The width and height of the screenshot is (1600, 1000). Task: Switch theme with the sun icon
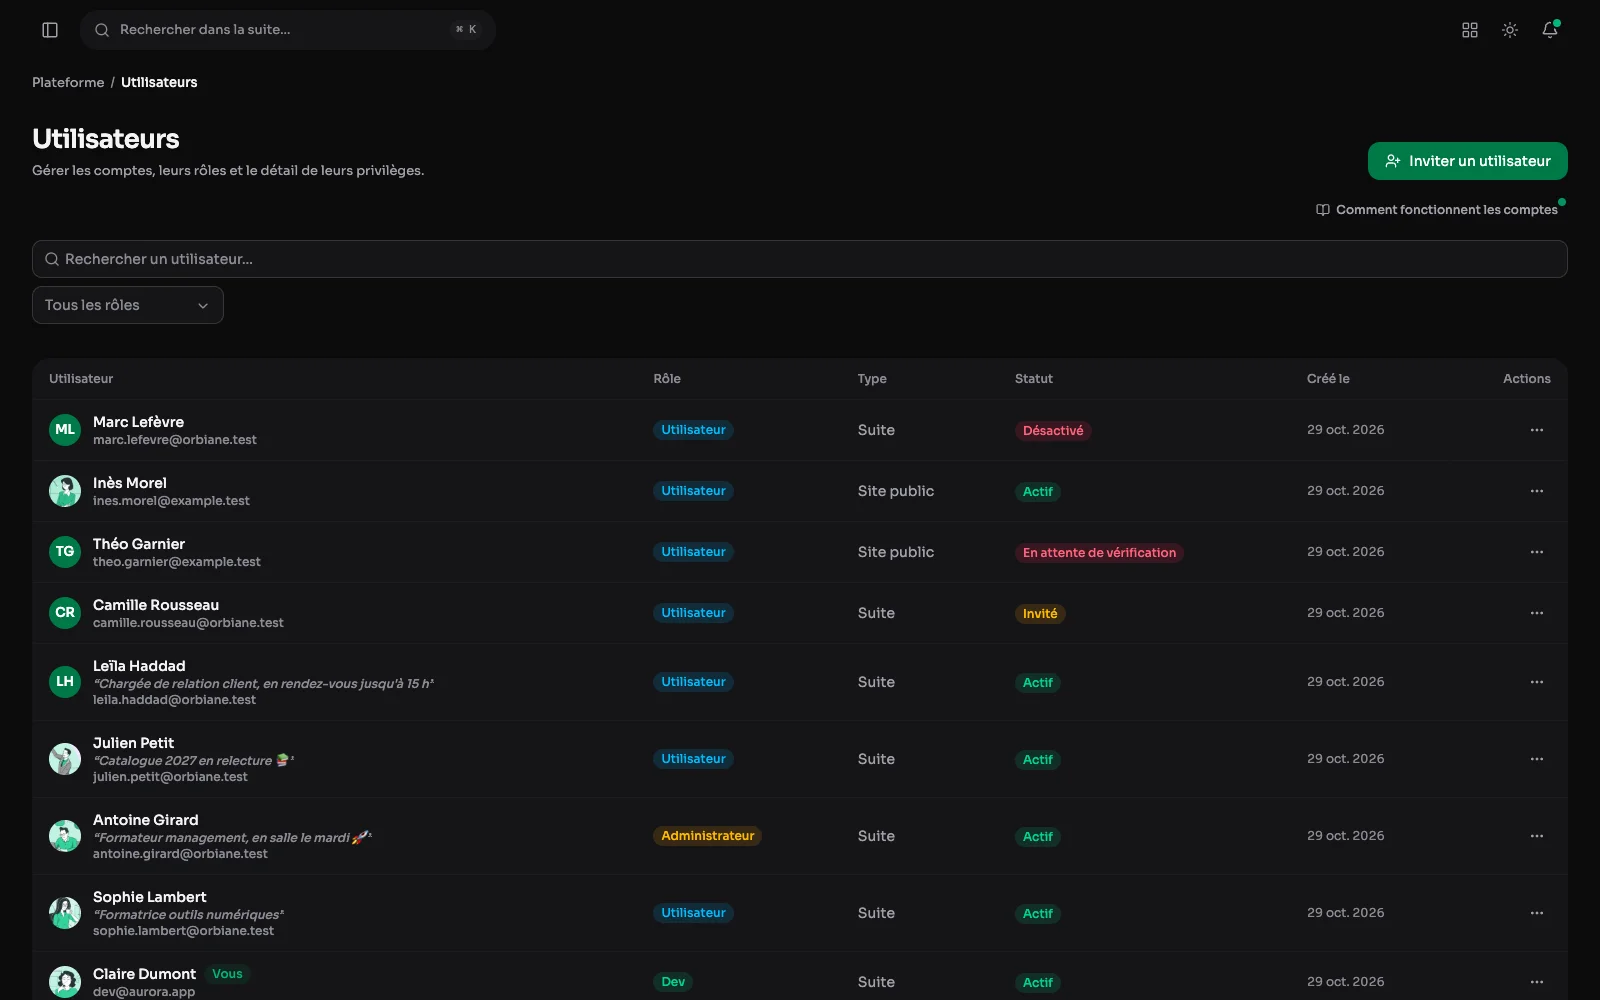point(1510,30)
